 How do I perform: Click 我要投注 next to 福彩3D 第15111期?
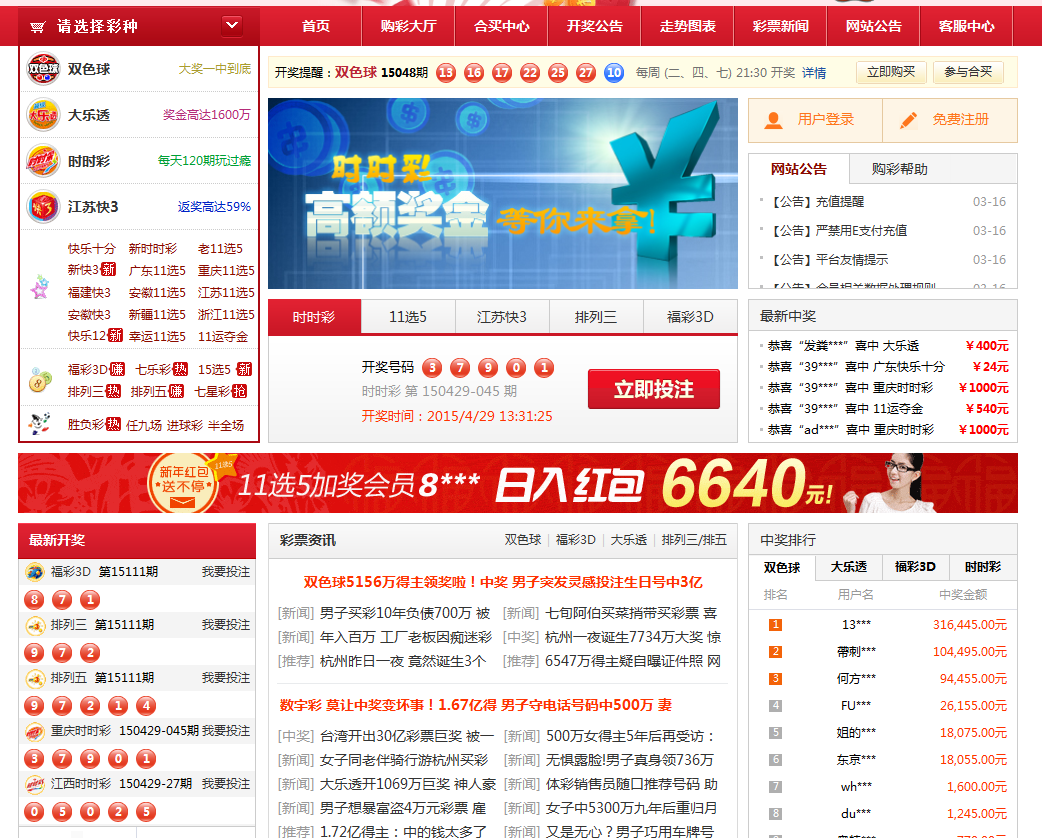[226, 572]
